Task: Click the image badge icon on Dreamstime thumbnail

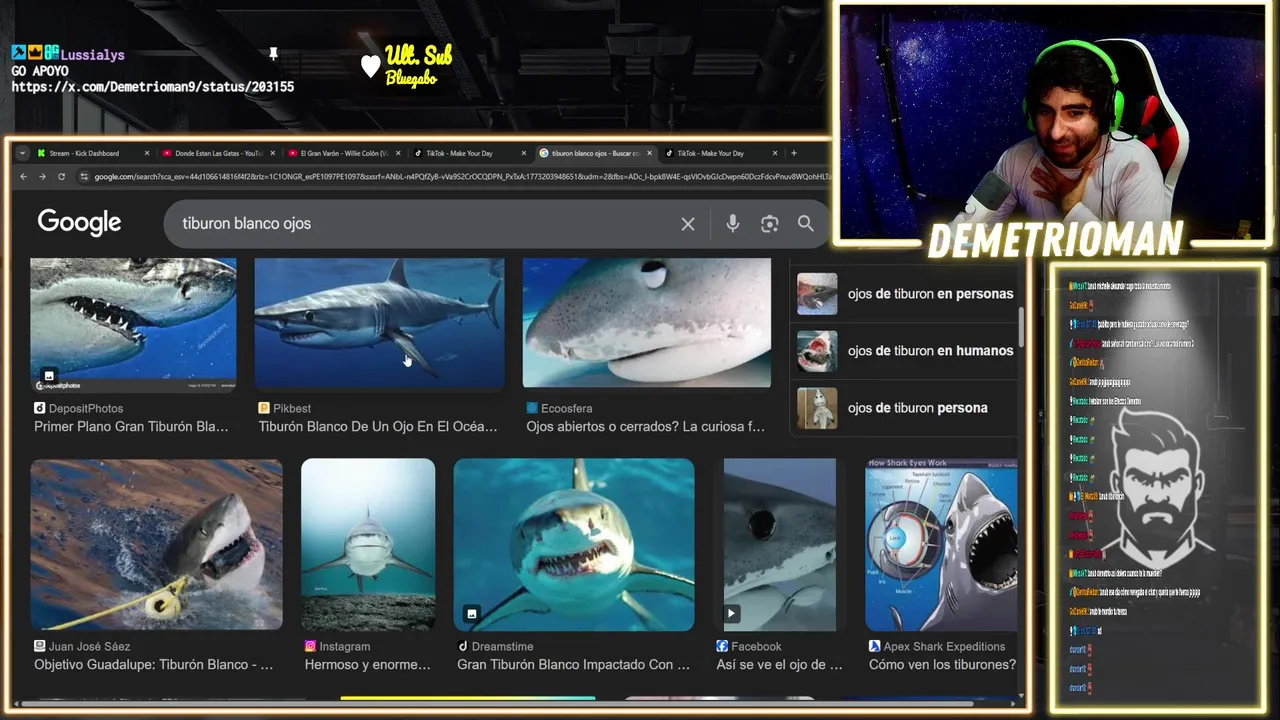Action: click(x=471, y=613)
